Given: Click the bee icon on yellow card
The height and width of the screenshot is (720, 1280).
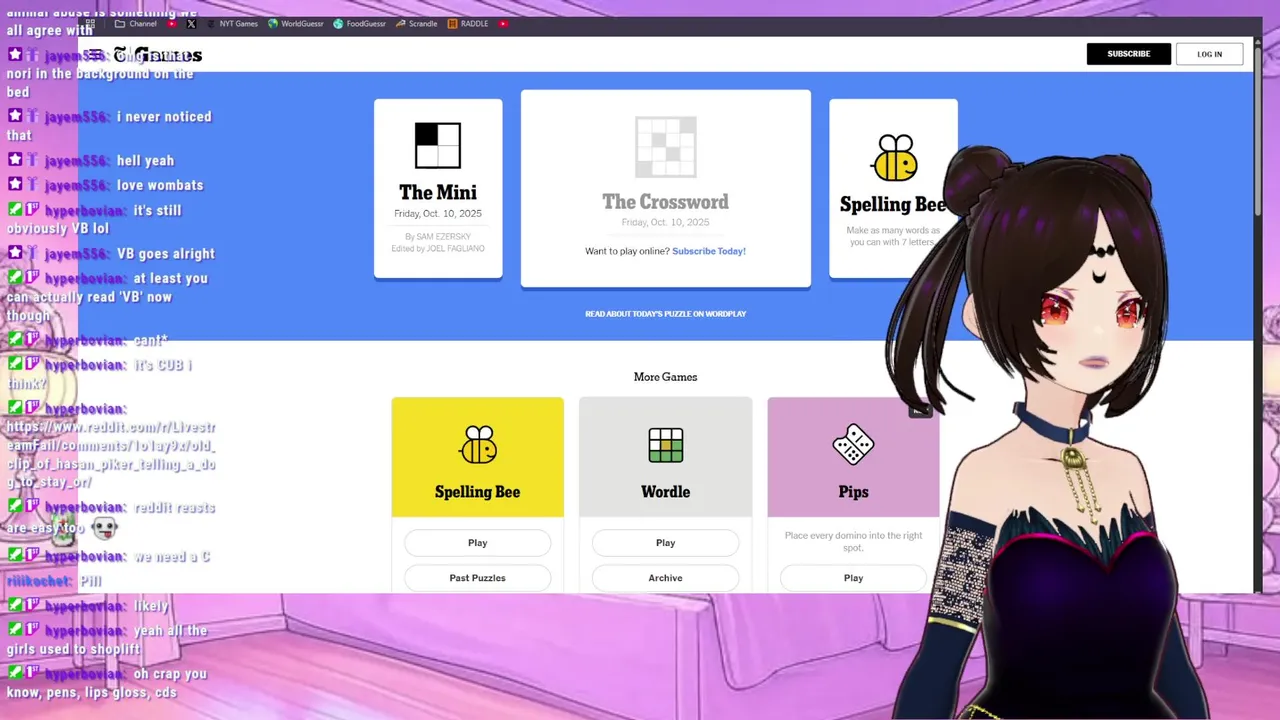Looking at the screenshot, I should 477,445.
